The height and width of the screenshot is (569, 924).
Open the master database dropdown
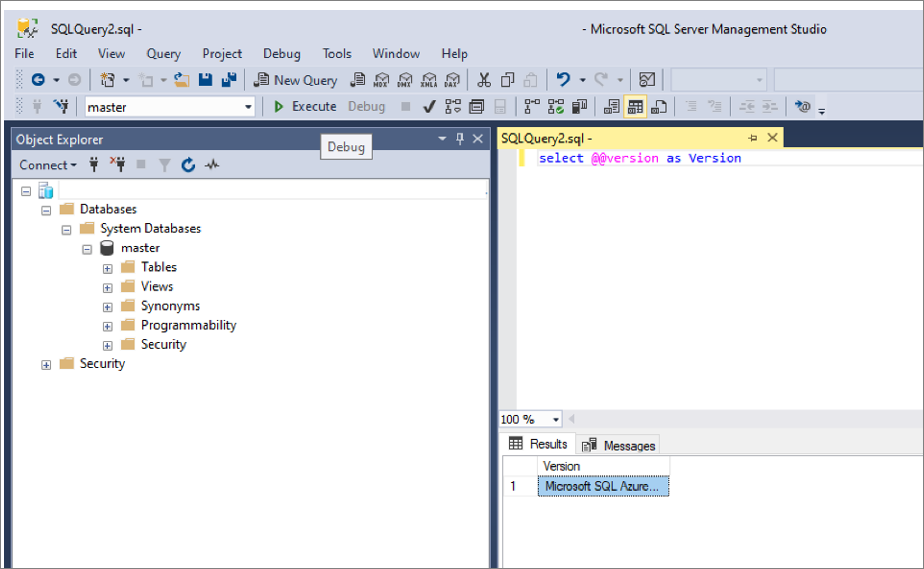(x=249, y=107)
